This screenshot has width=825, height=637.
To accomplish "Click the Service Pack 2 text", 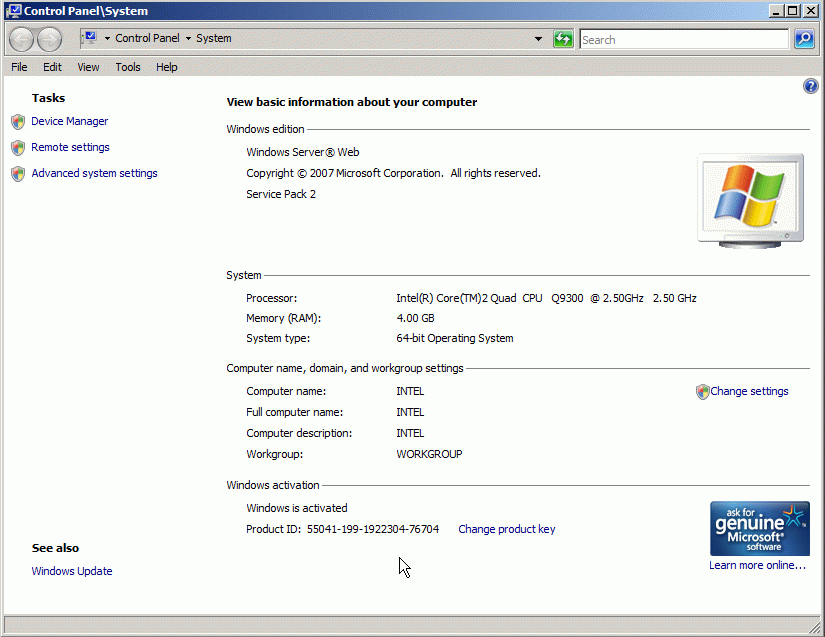I will pos(281,194).
